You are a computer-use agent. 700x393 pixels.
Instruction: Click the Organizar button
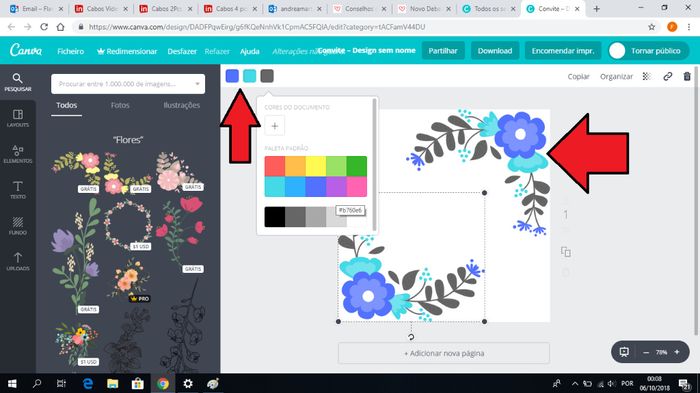[x=617, y=76]
